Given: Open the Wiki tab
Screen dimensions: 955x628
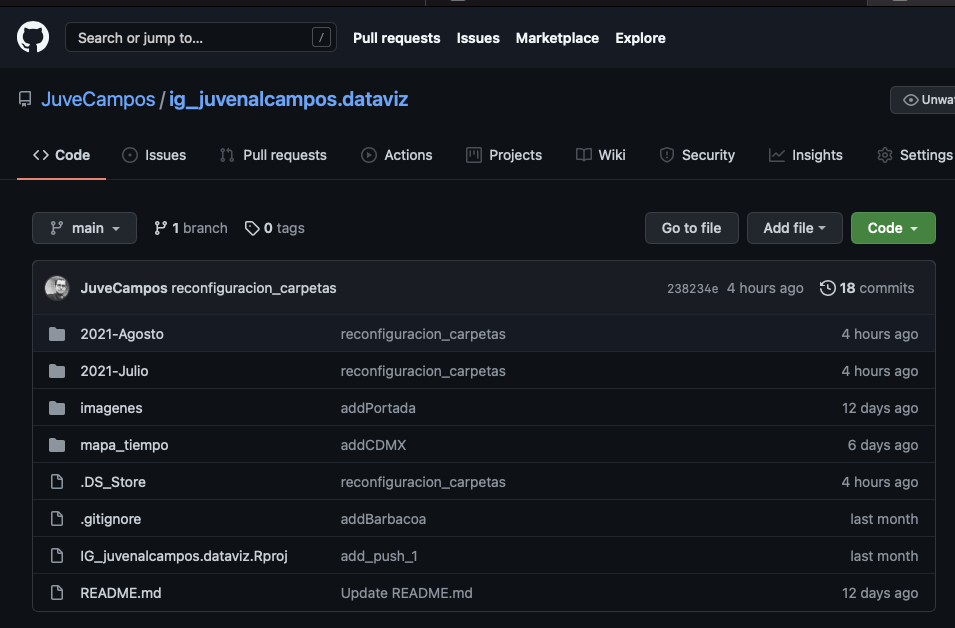Looking at the screenshot, I should click(601, 155).
